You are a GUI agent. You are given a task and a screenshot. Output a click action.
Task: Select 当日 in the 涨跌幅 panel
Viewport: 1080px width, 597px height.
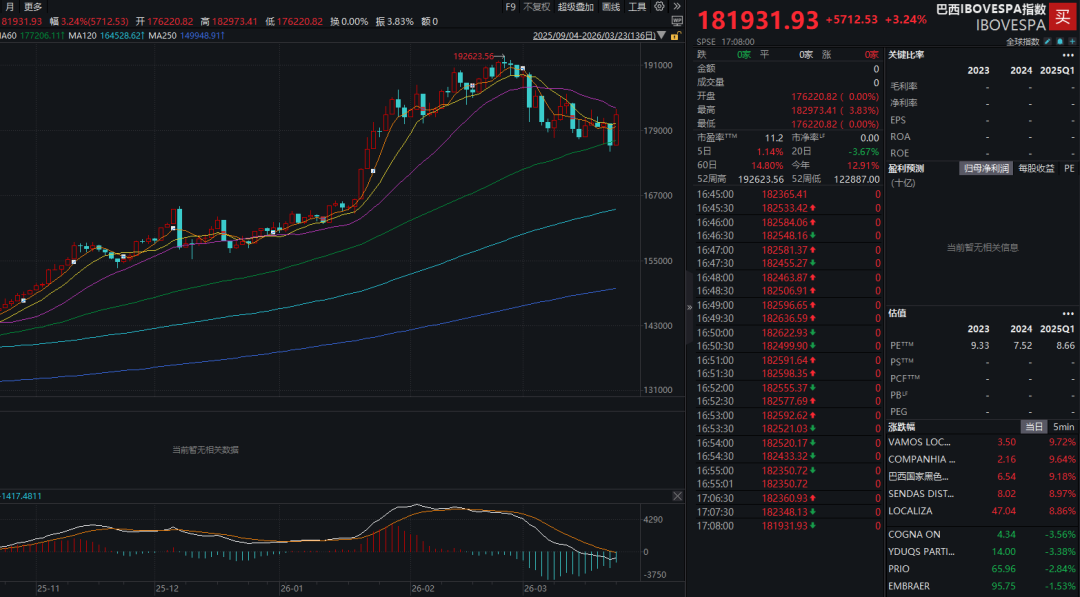(1034, 426)
